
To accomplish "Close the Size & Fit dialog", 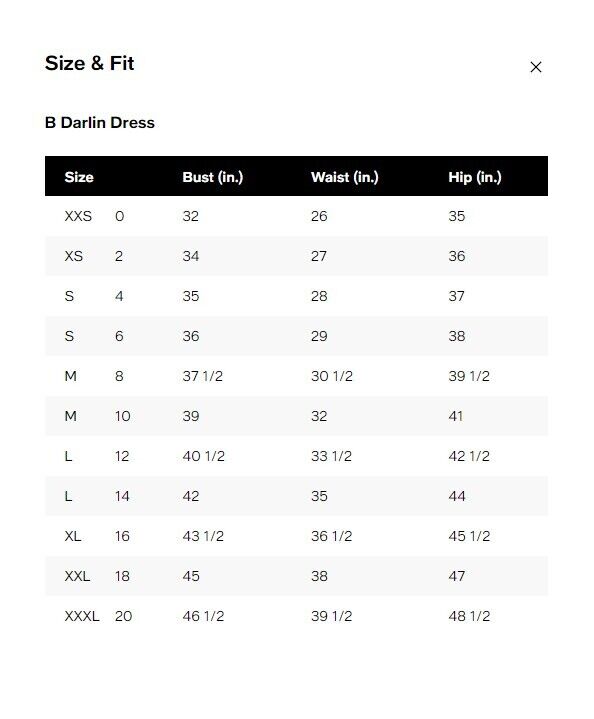I will coord(535,67).
